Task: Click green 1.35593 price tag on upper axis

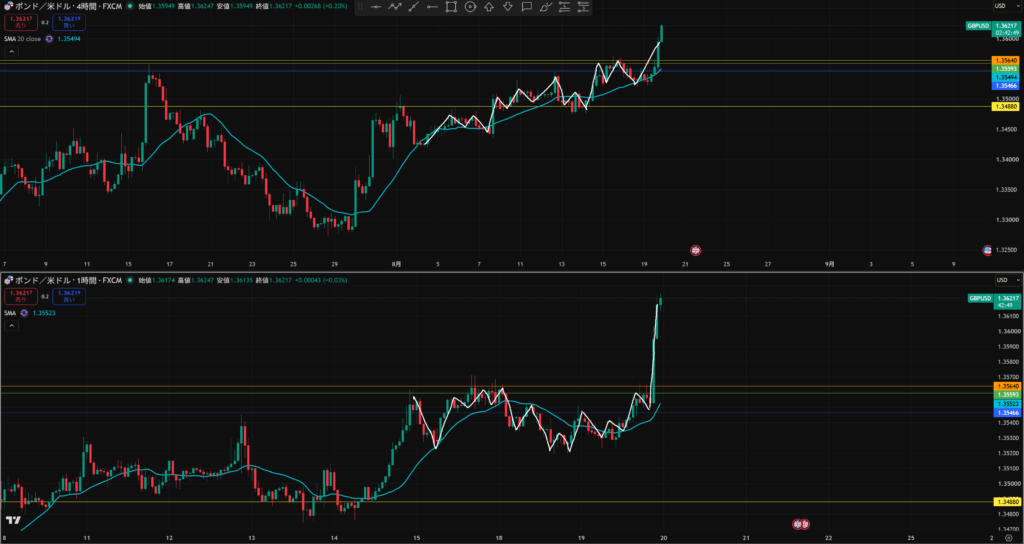Action: tap(1005, 69)
